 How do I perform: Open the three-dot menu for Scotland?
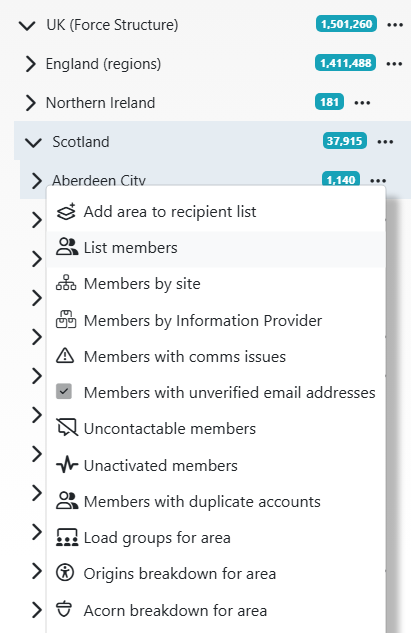point(385,142)
